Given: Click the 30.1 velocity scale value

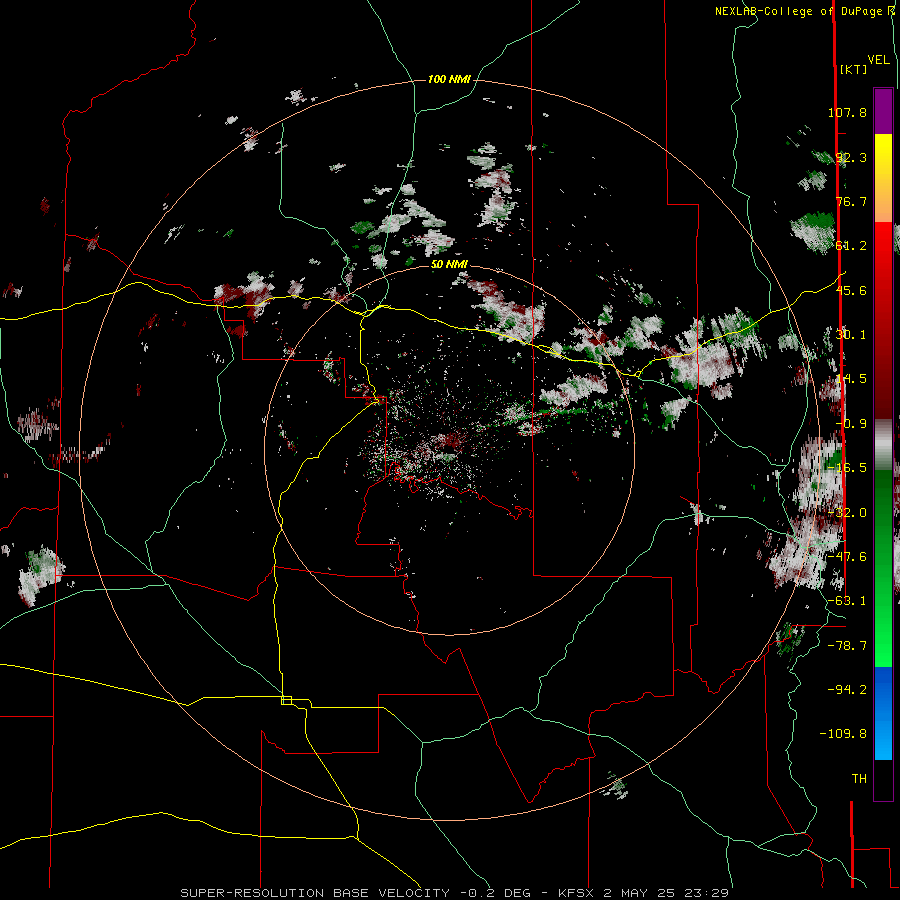Looking at the screenshot, I should pyautogui.click(x=851, y=335).
